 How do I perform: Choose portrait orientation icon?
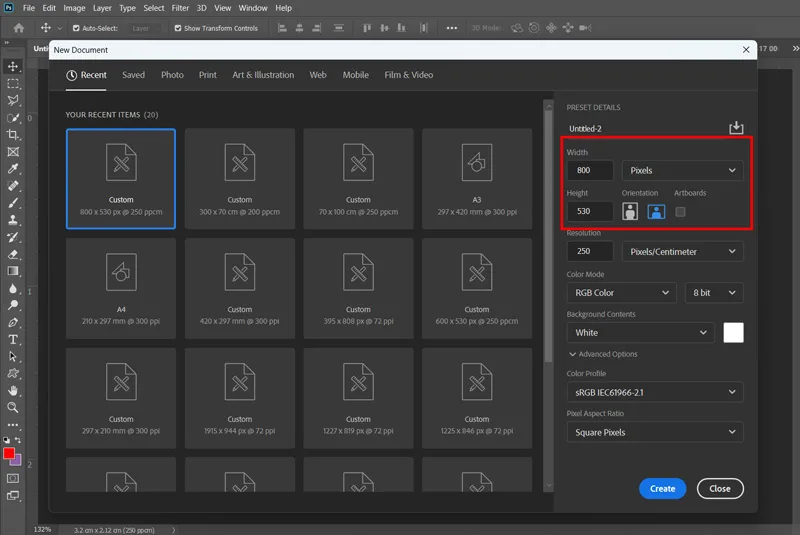point(630,211)
